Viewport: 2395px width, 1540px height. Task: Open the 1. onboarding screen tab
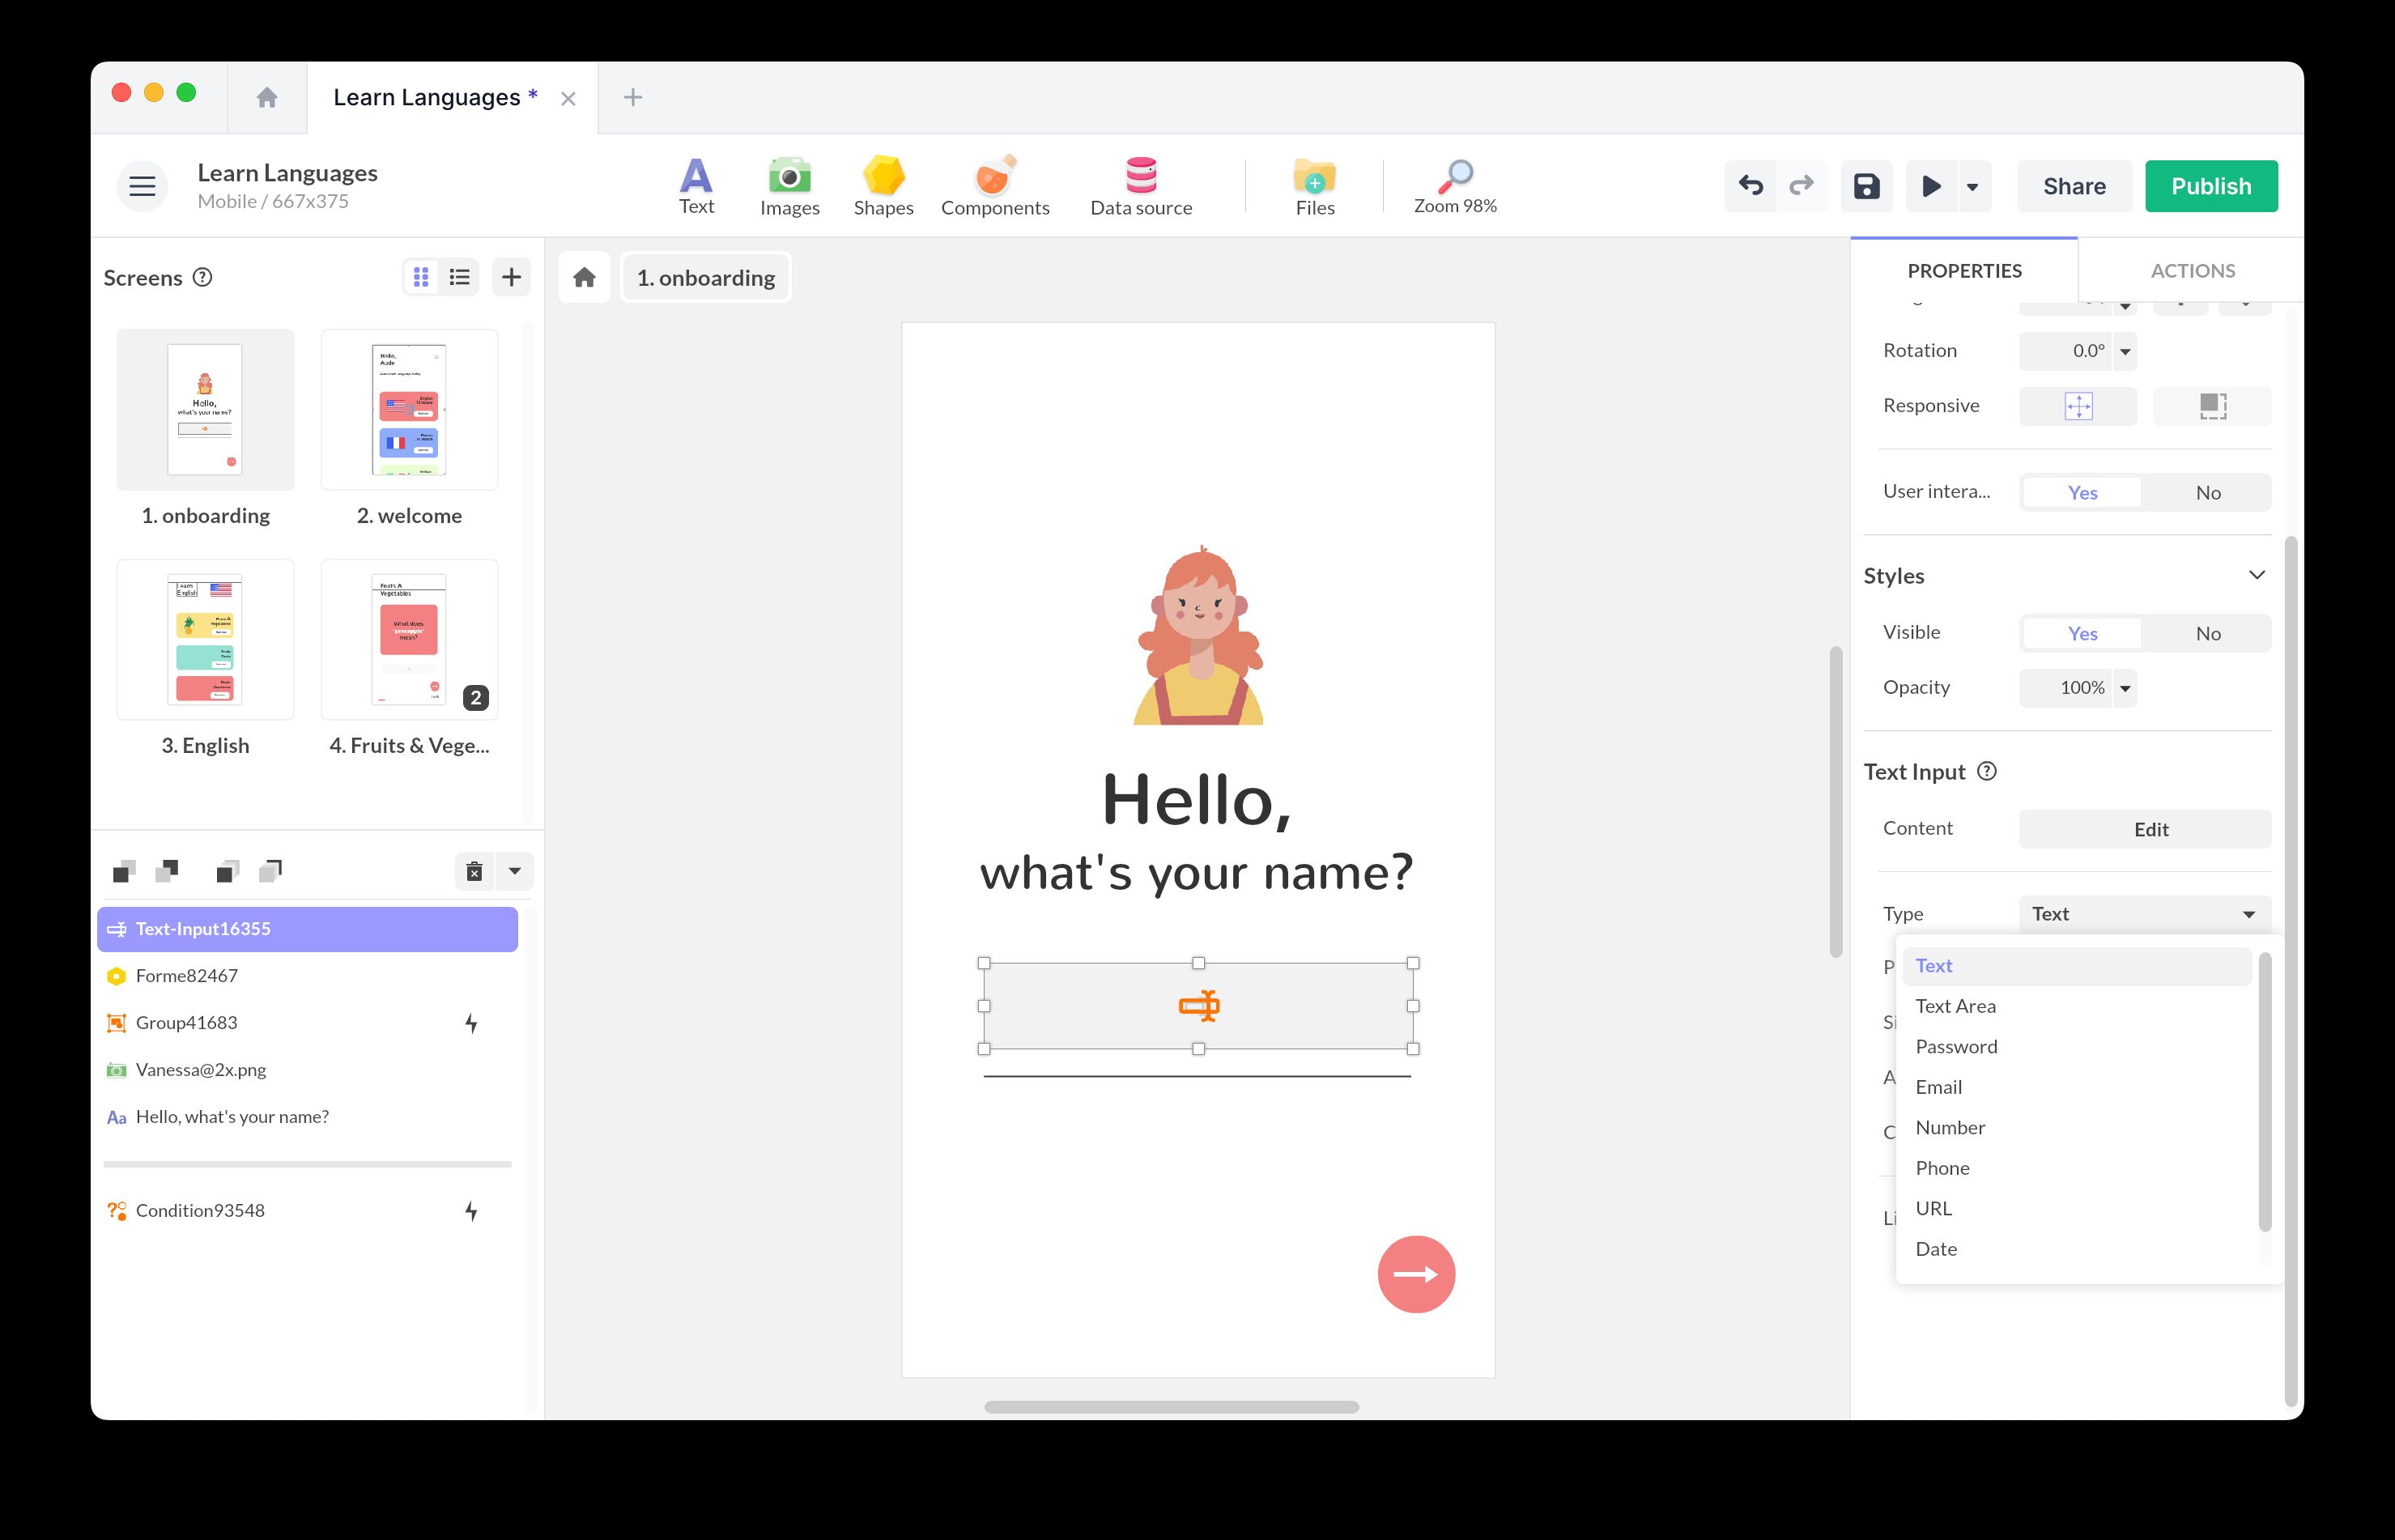click(x=705, y=277)
